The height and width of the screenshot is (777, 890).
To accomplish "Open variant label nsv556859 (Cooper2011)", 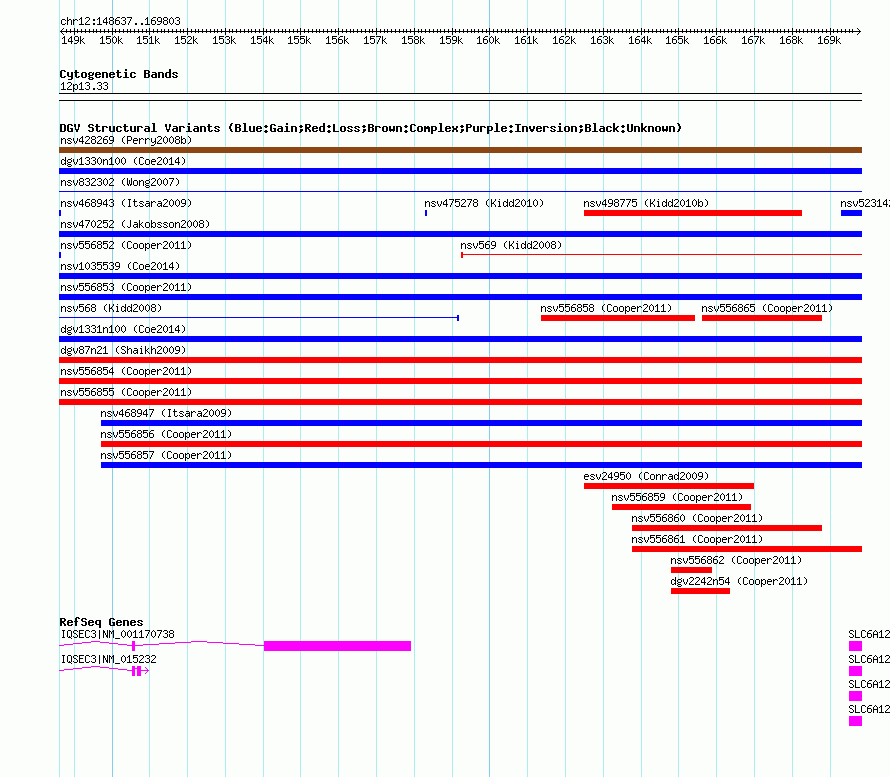I will pos(677,497).
